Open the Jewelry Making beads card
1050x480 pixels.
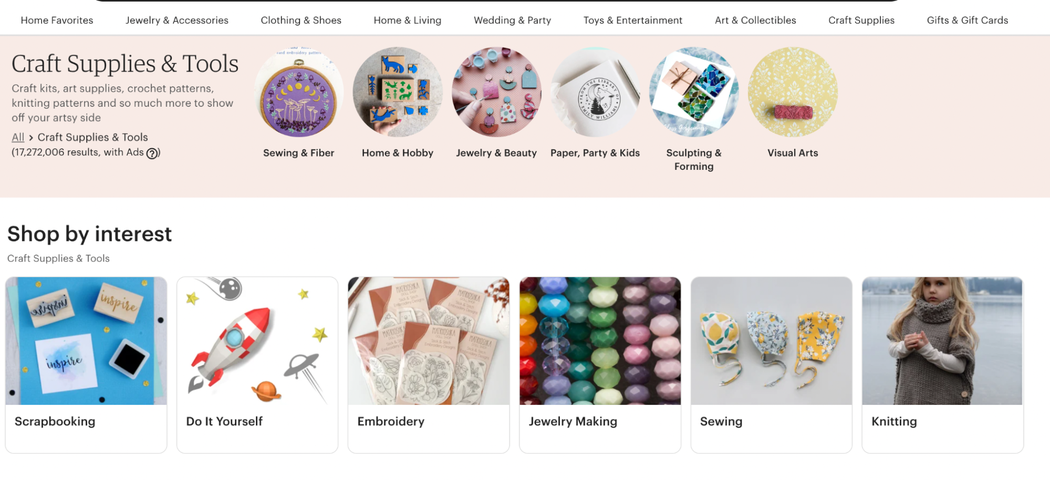click(600, 365)
